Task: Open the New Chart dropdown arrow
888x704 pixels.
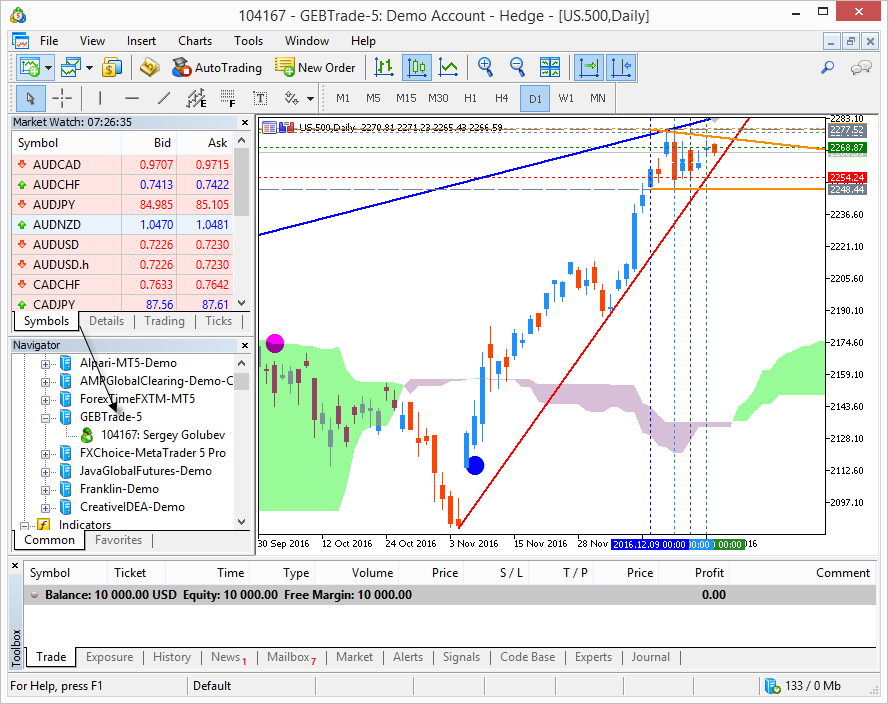Action: (x=49, y=67)
